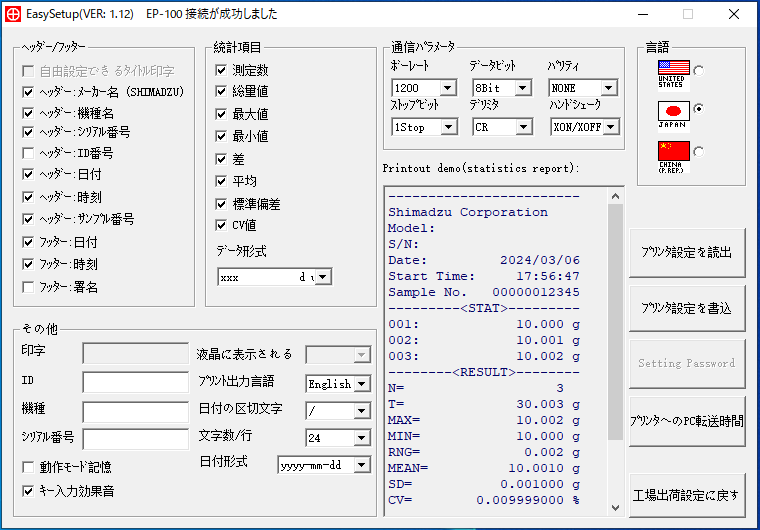Enable フッター:署名 checkbox

28,287
